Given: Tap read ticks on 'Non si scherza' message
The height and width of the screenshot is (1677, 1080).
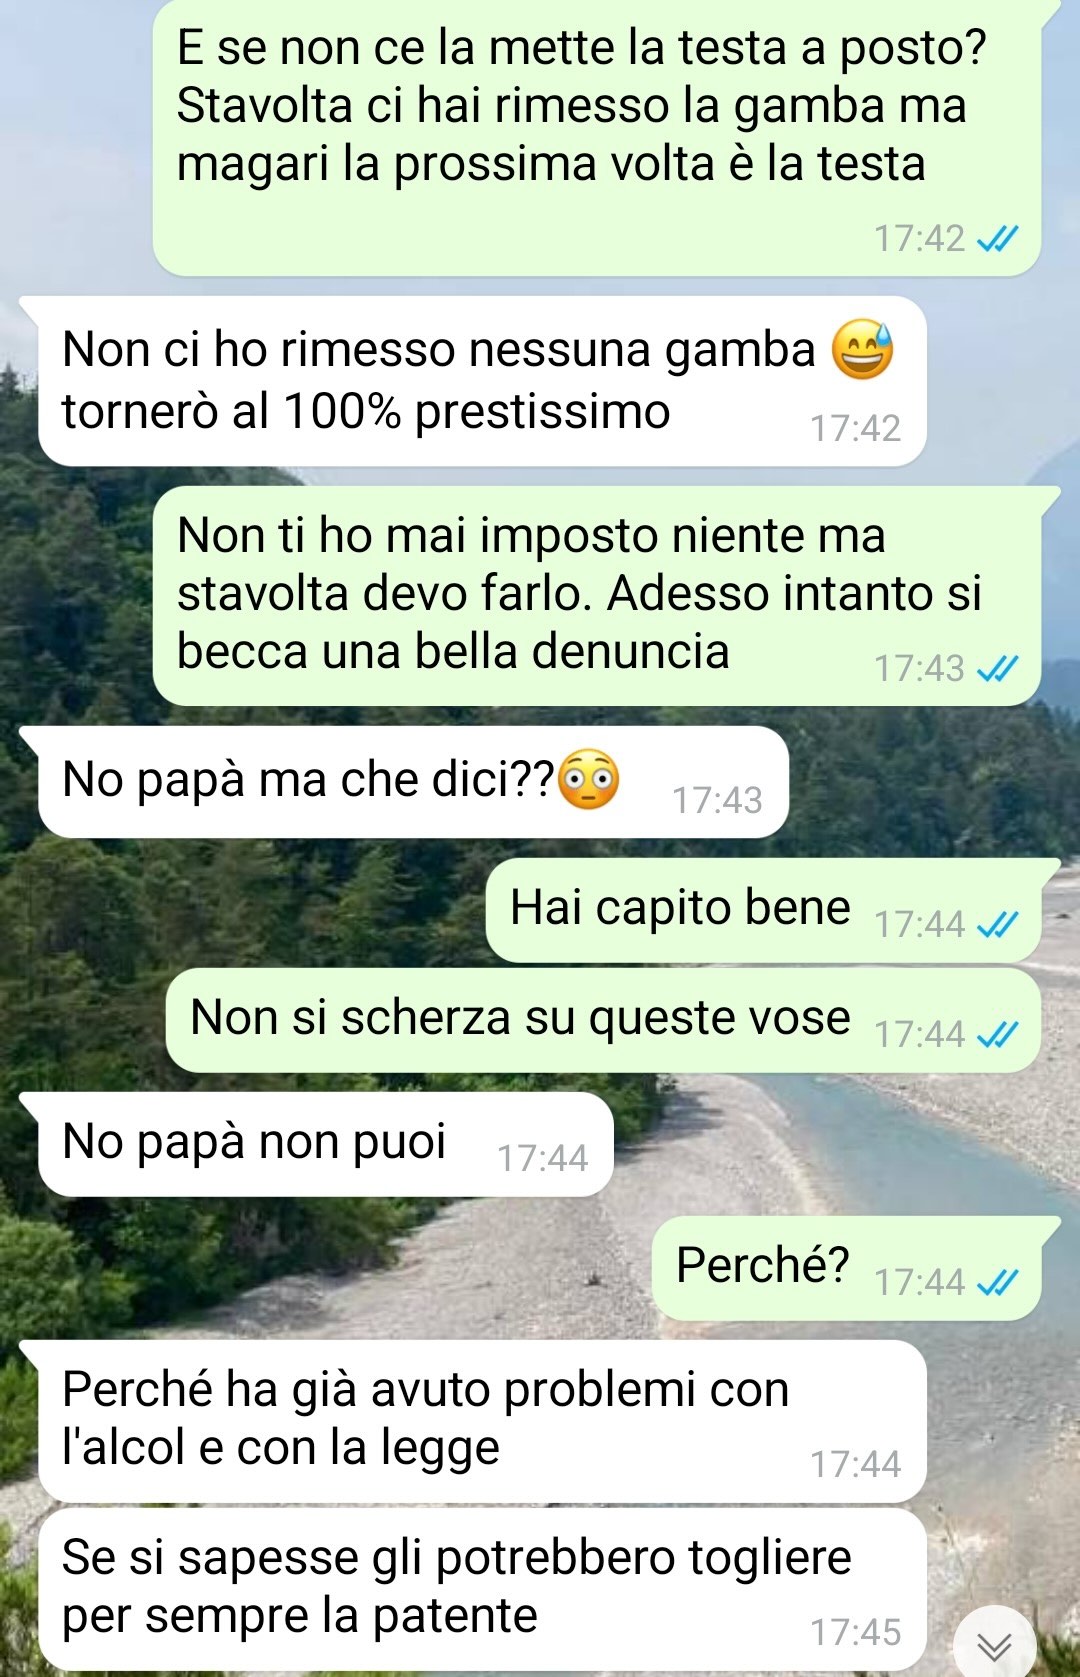Looking at the screenshot, I should [997, 1035].
